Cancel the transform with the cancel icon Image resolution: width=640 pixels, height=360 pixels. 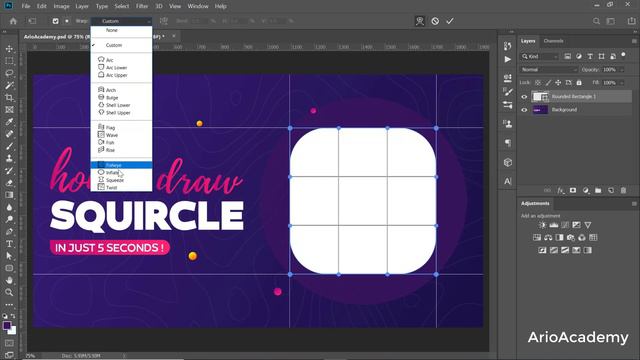coord(435,21)
